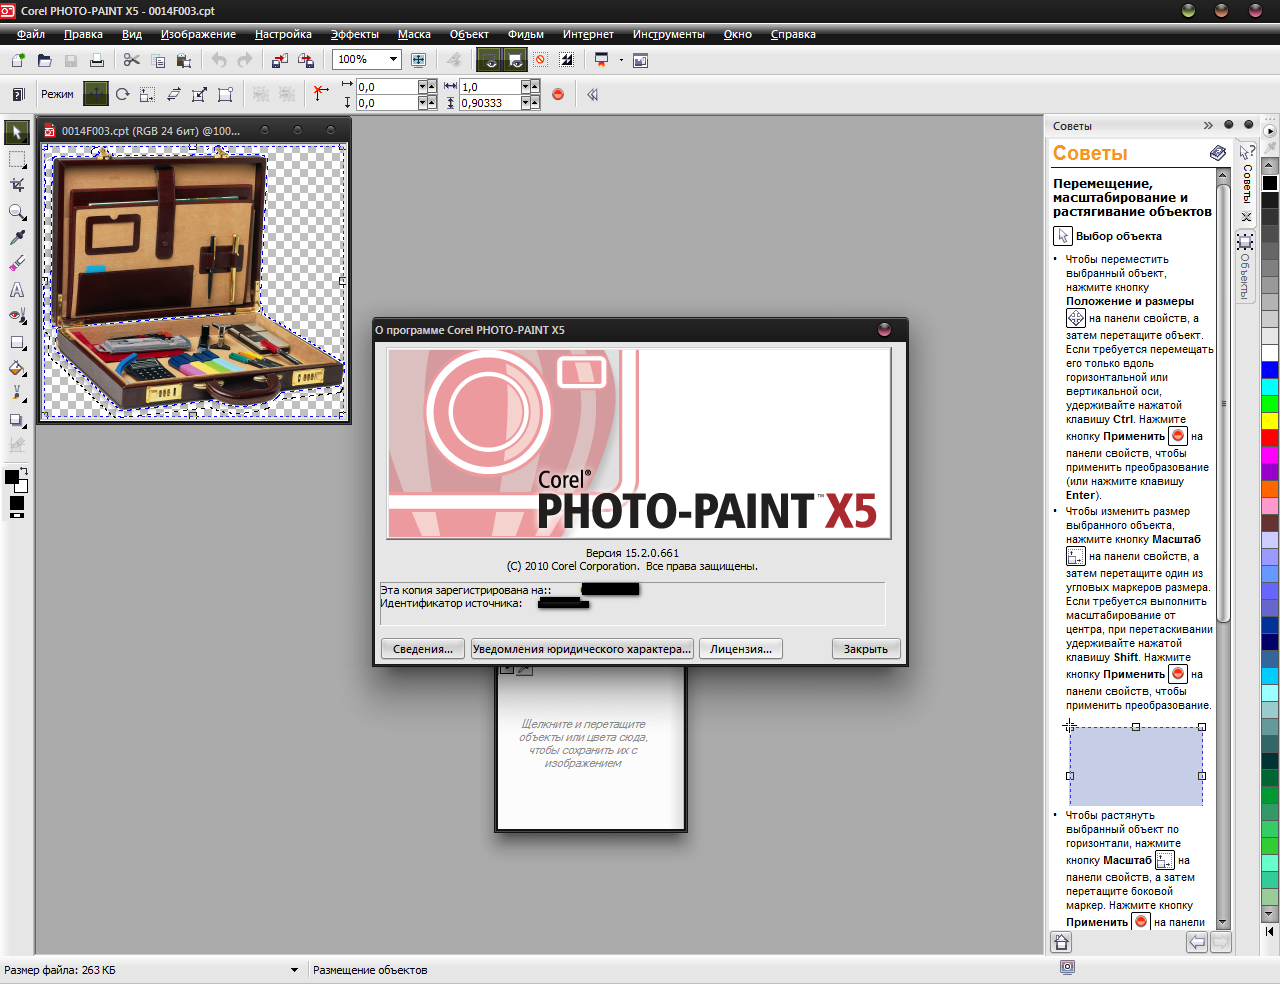The width and height of the screenshot is (1280, 984).
Task: Copy selection with the copy icon
Action: pyautogui.click(x=157, y=60)
